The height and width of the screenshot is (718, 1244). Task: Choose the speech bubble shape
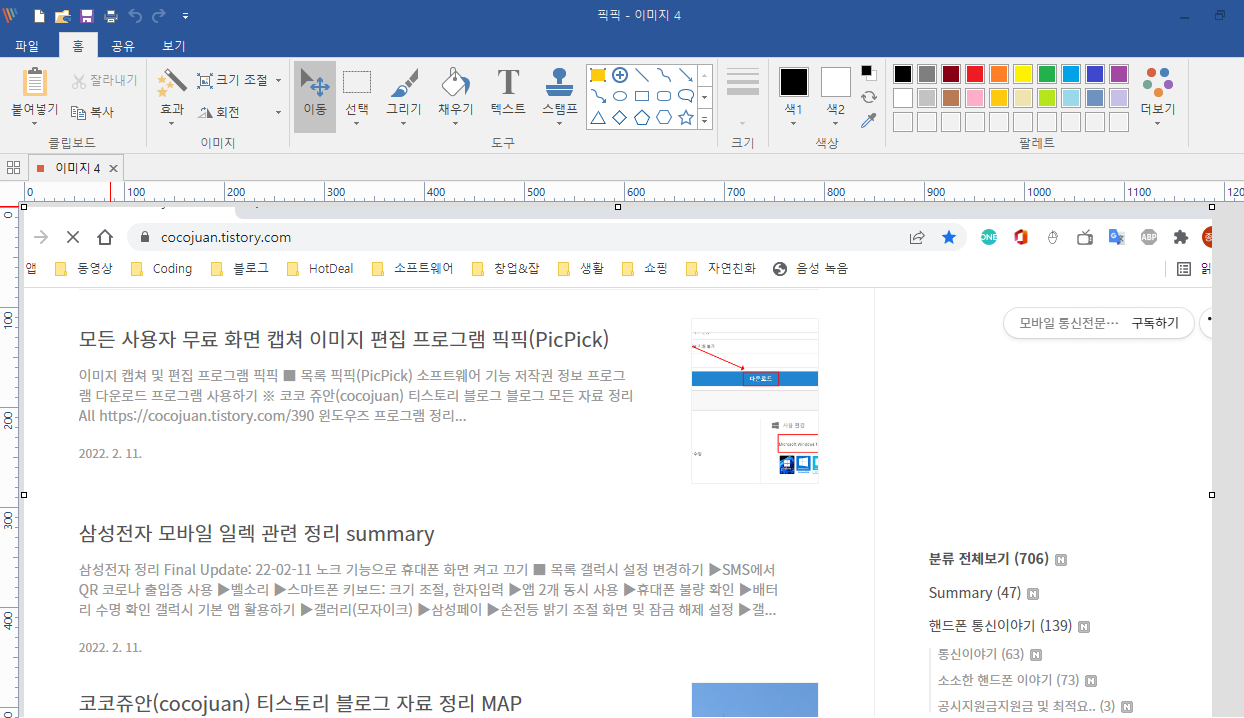click(x=686, y=96)
